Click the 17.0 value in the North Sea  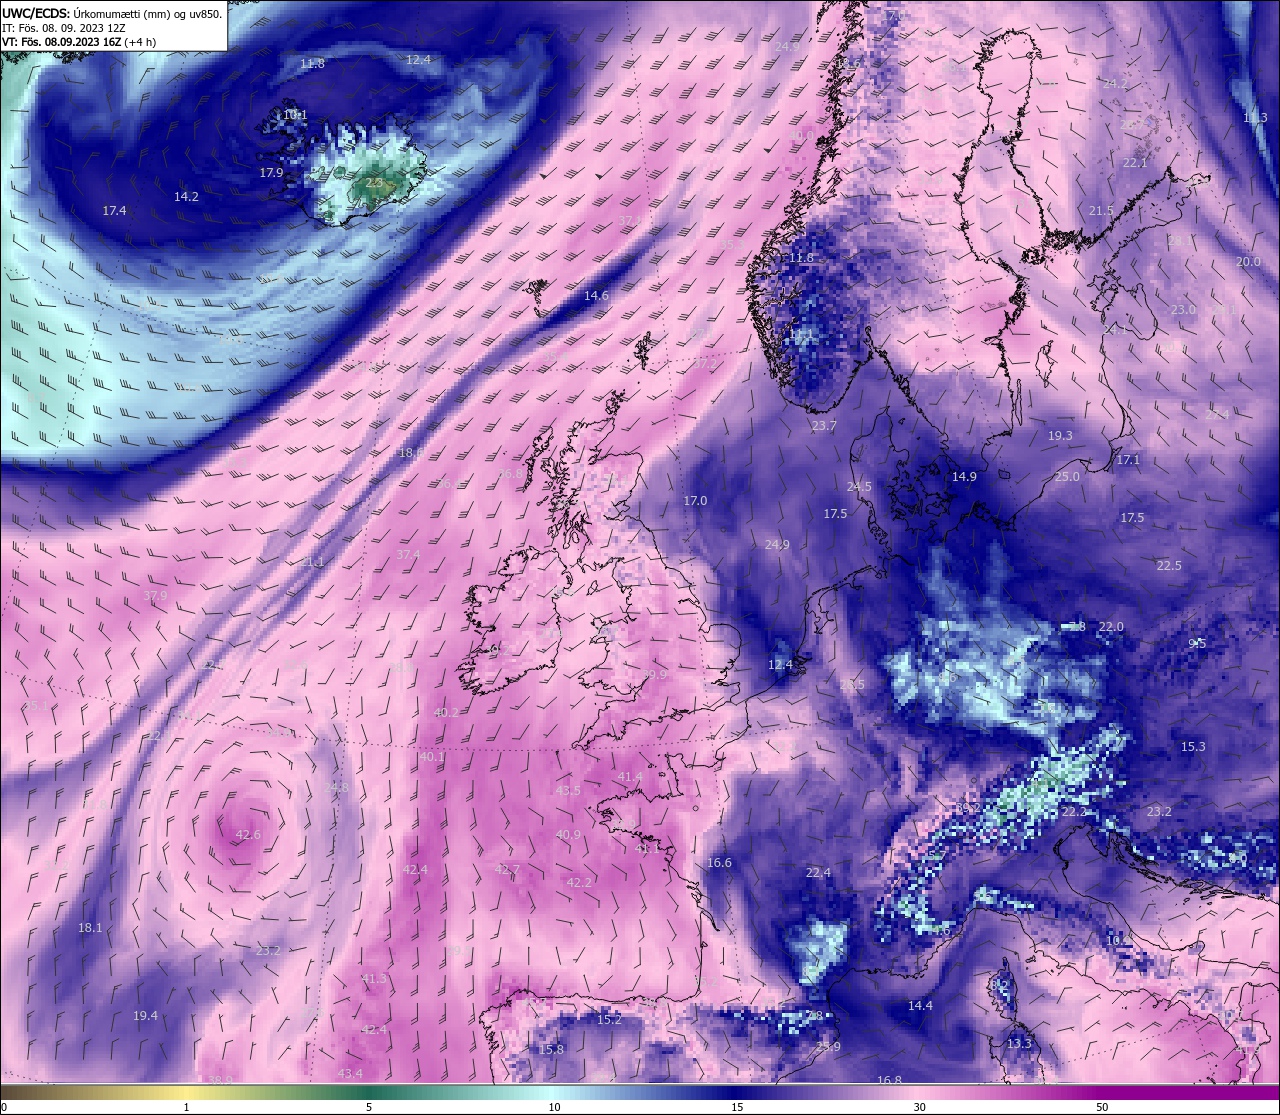point(695,501)
